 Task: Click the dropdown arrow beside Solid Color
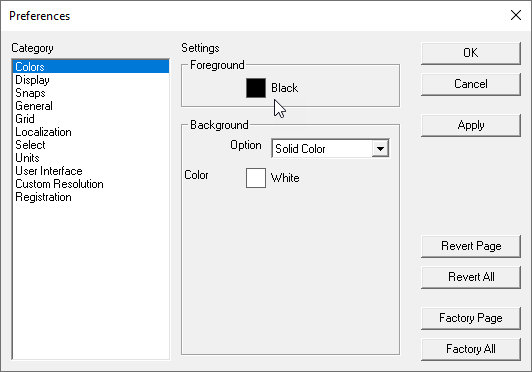(380, 149)
